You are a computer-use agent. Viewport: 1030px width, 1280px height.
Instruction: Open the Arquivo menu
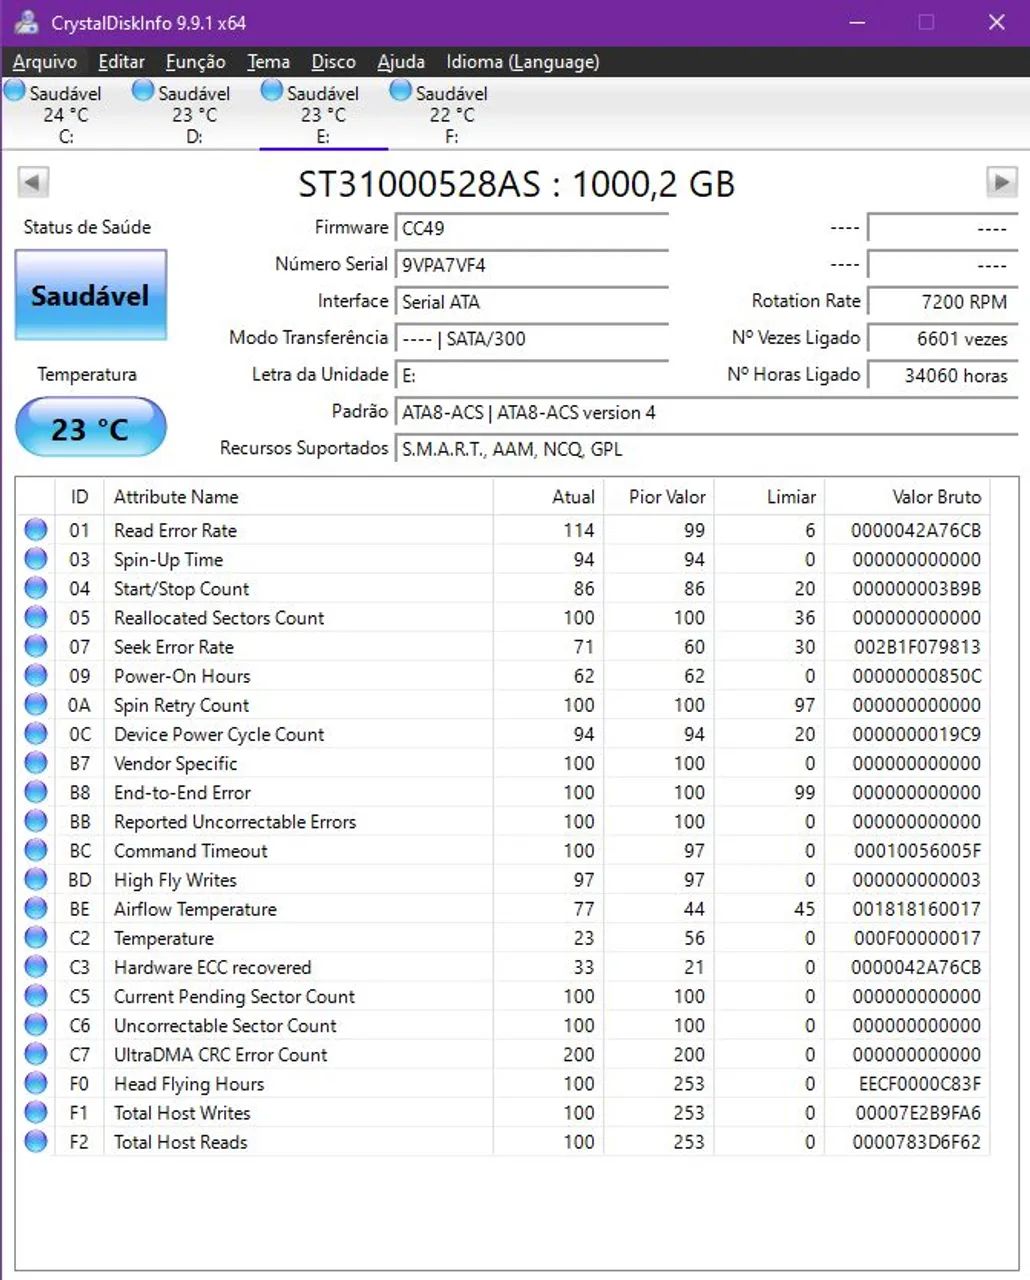pos(44,62)
